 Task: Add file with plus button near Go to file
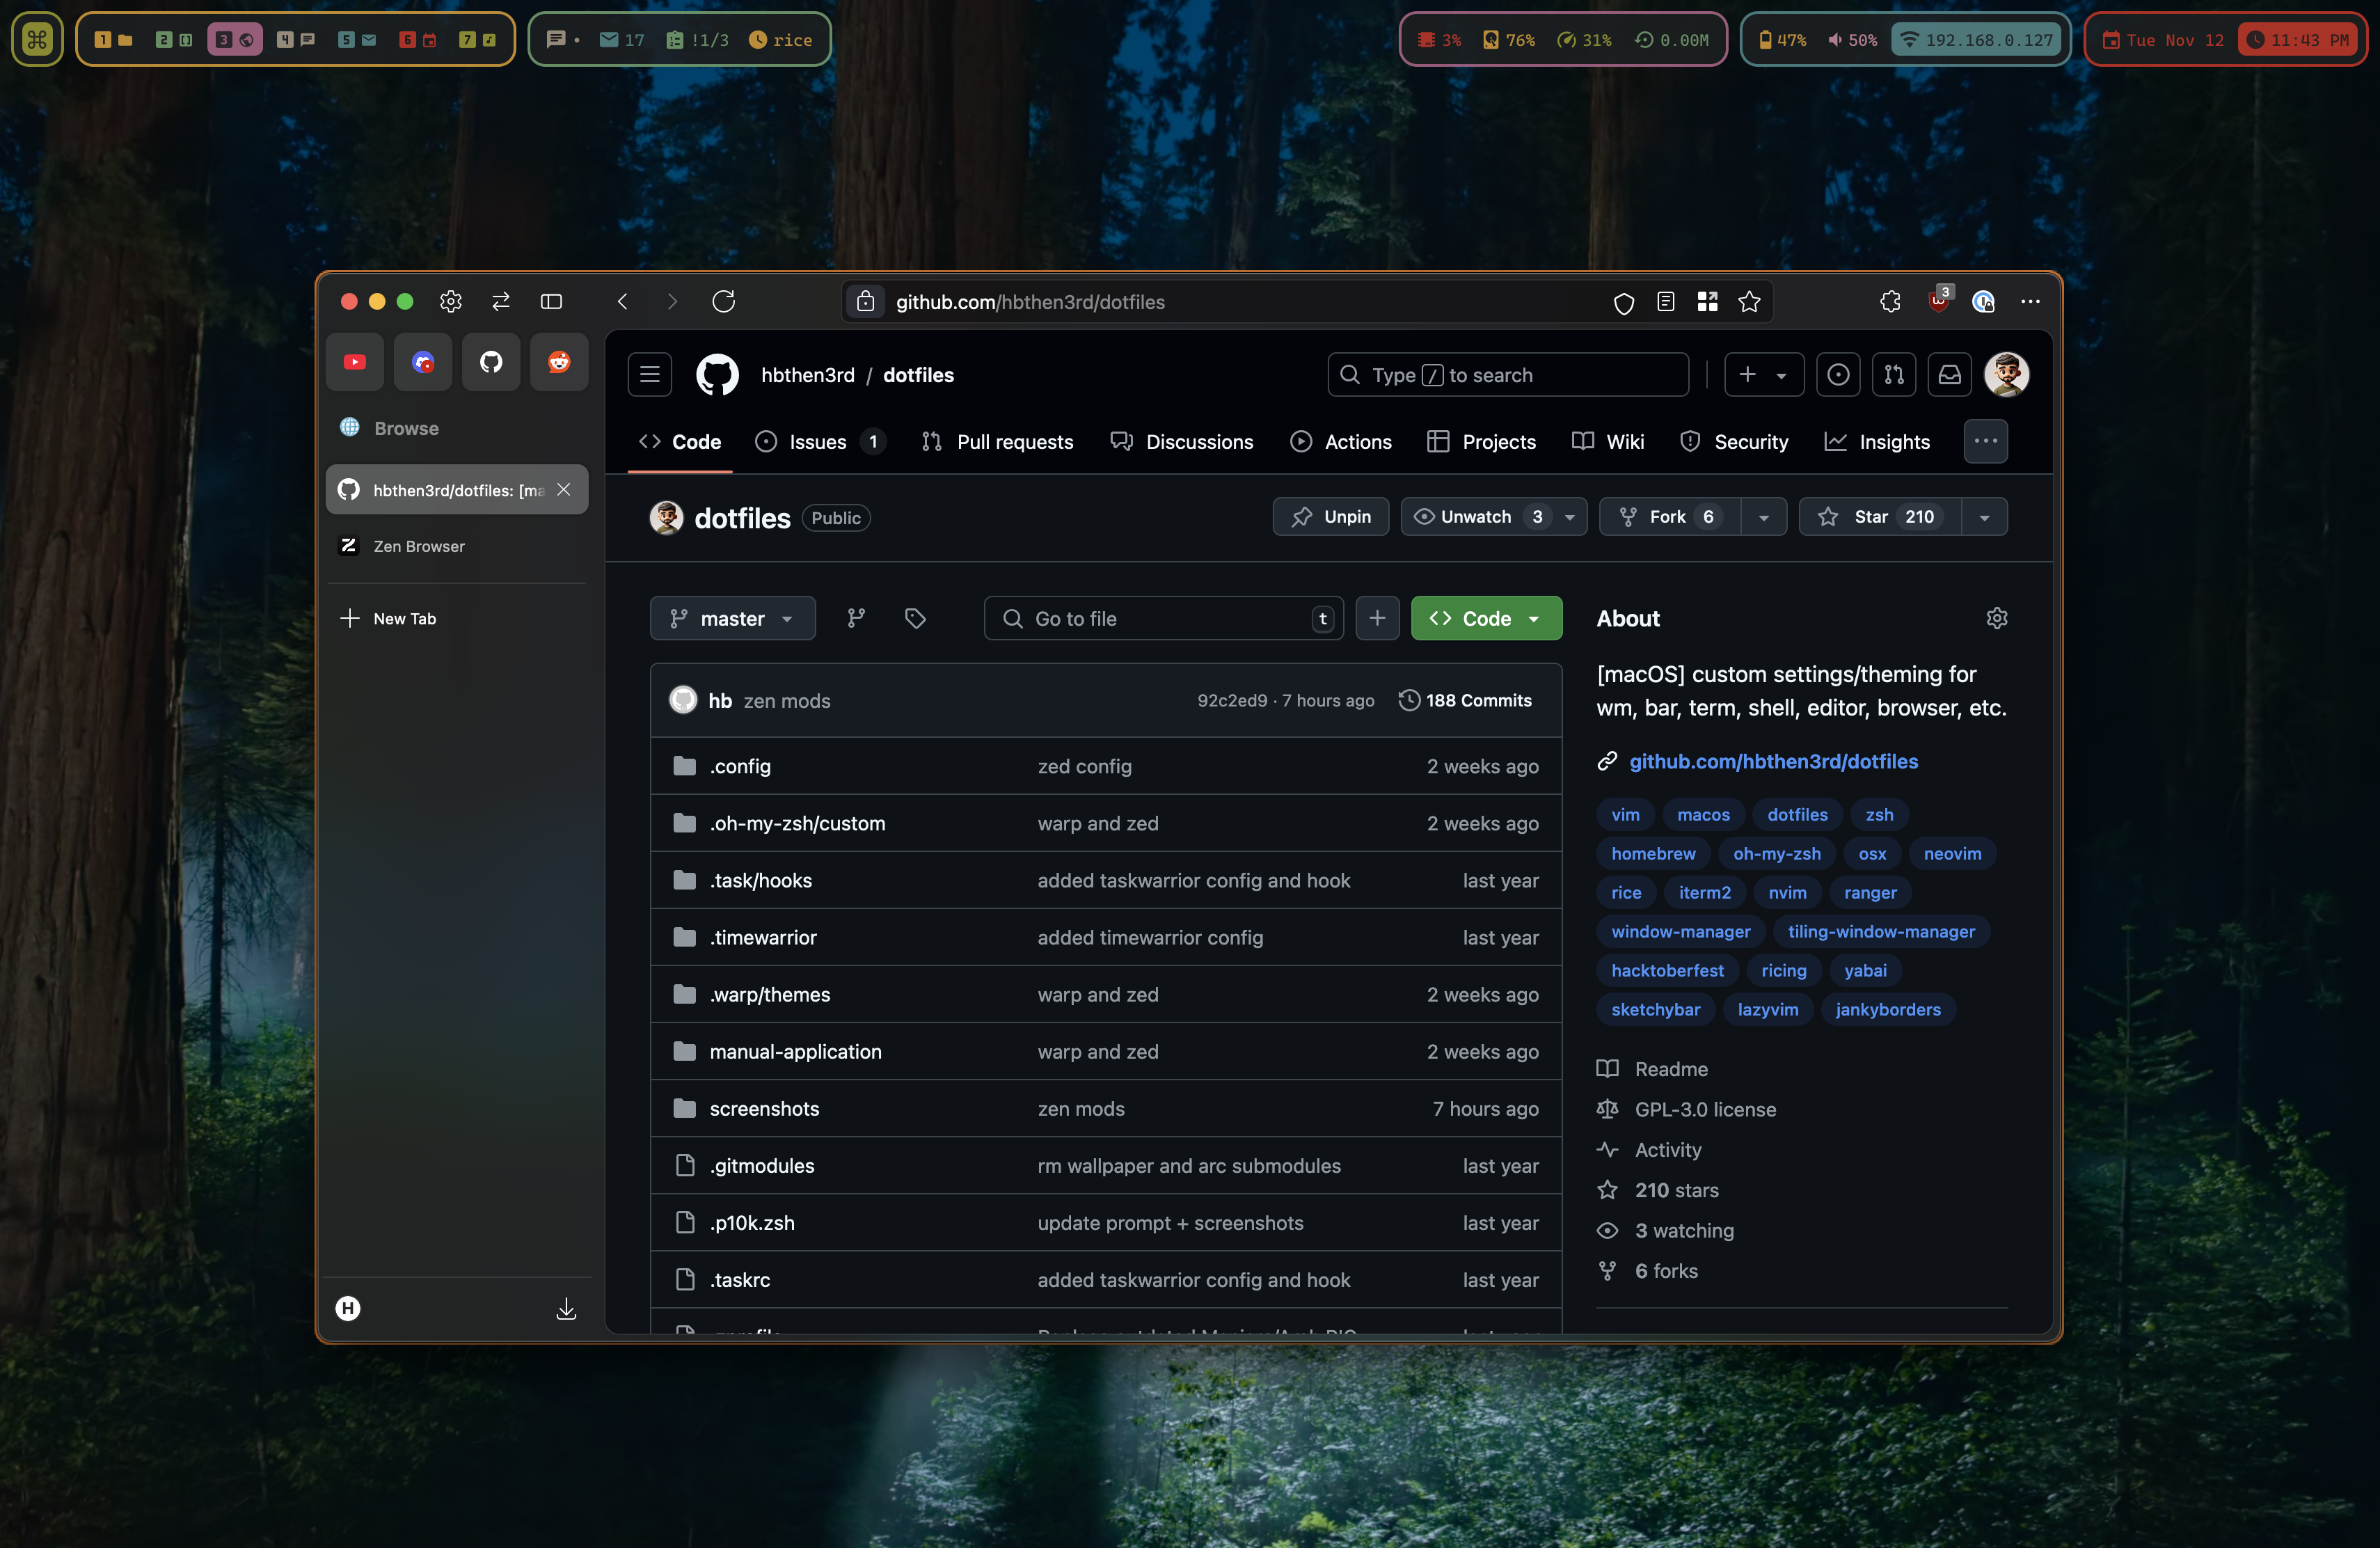tap(1377, 619)
